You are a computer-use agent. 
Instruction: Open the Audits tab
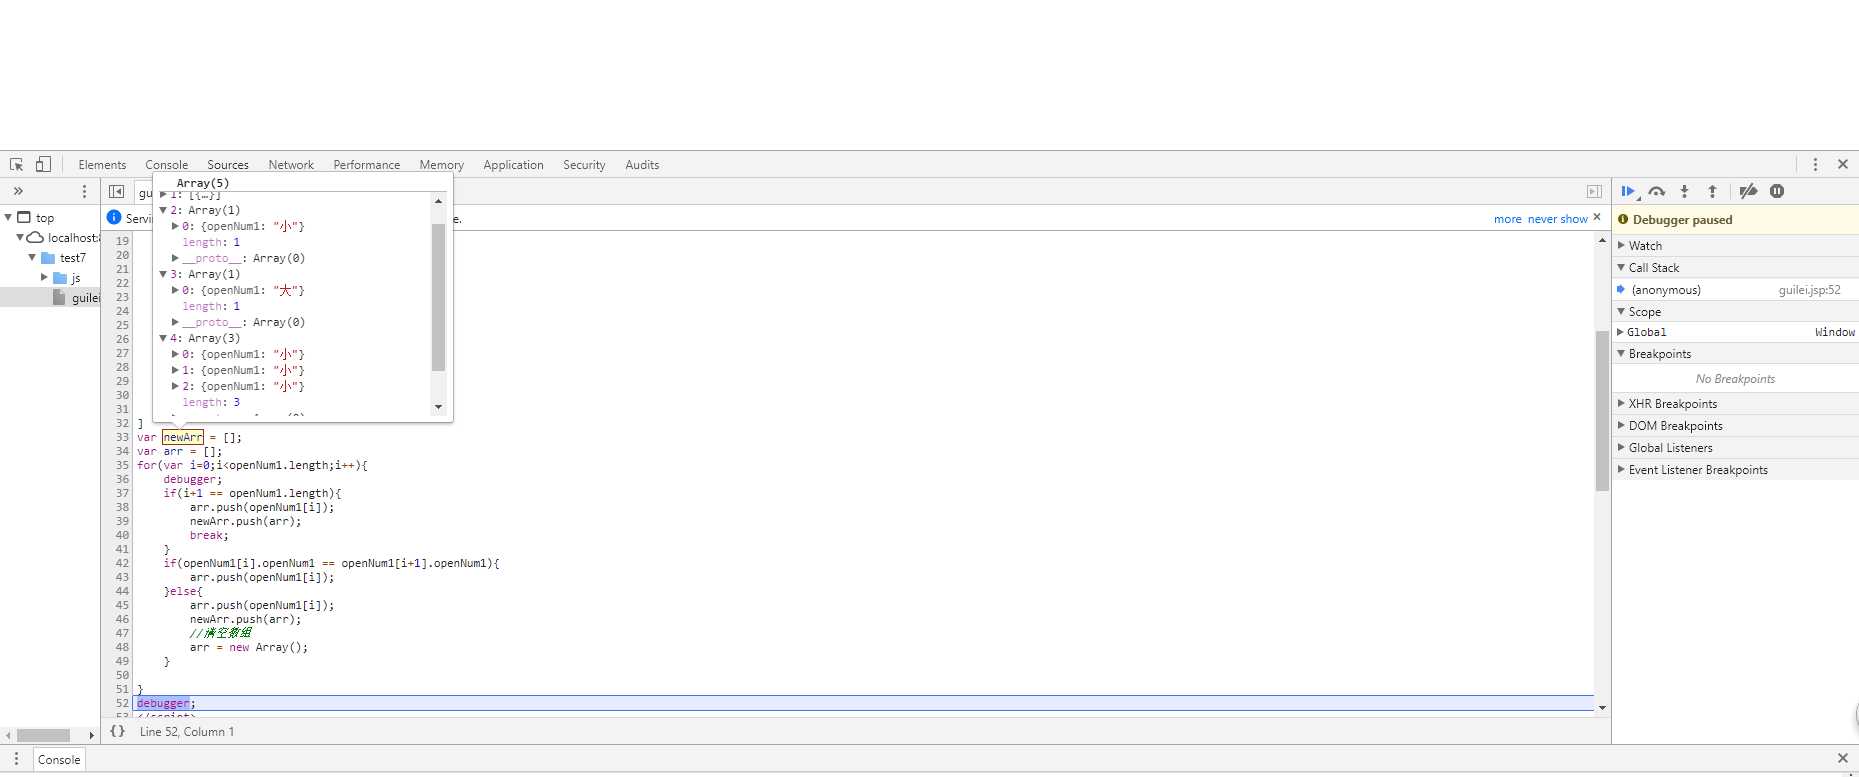[642, 165]
